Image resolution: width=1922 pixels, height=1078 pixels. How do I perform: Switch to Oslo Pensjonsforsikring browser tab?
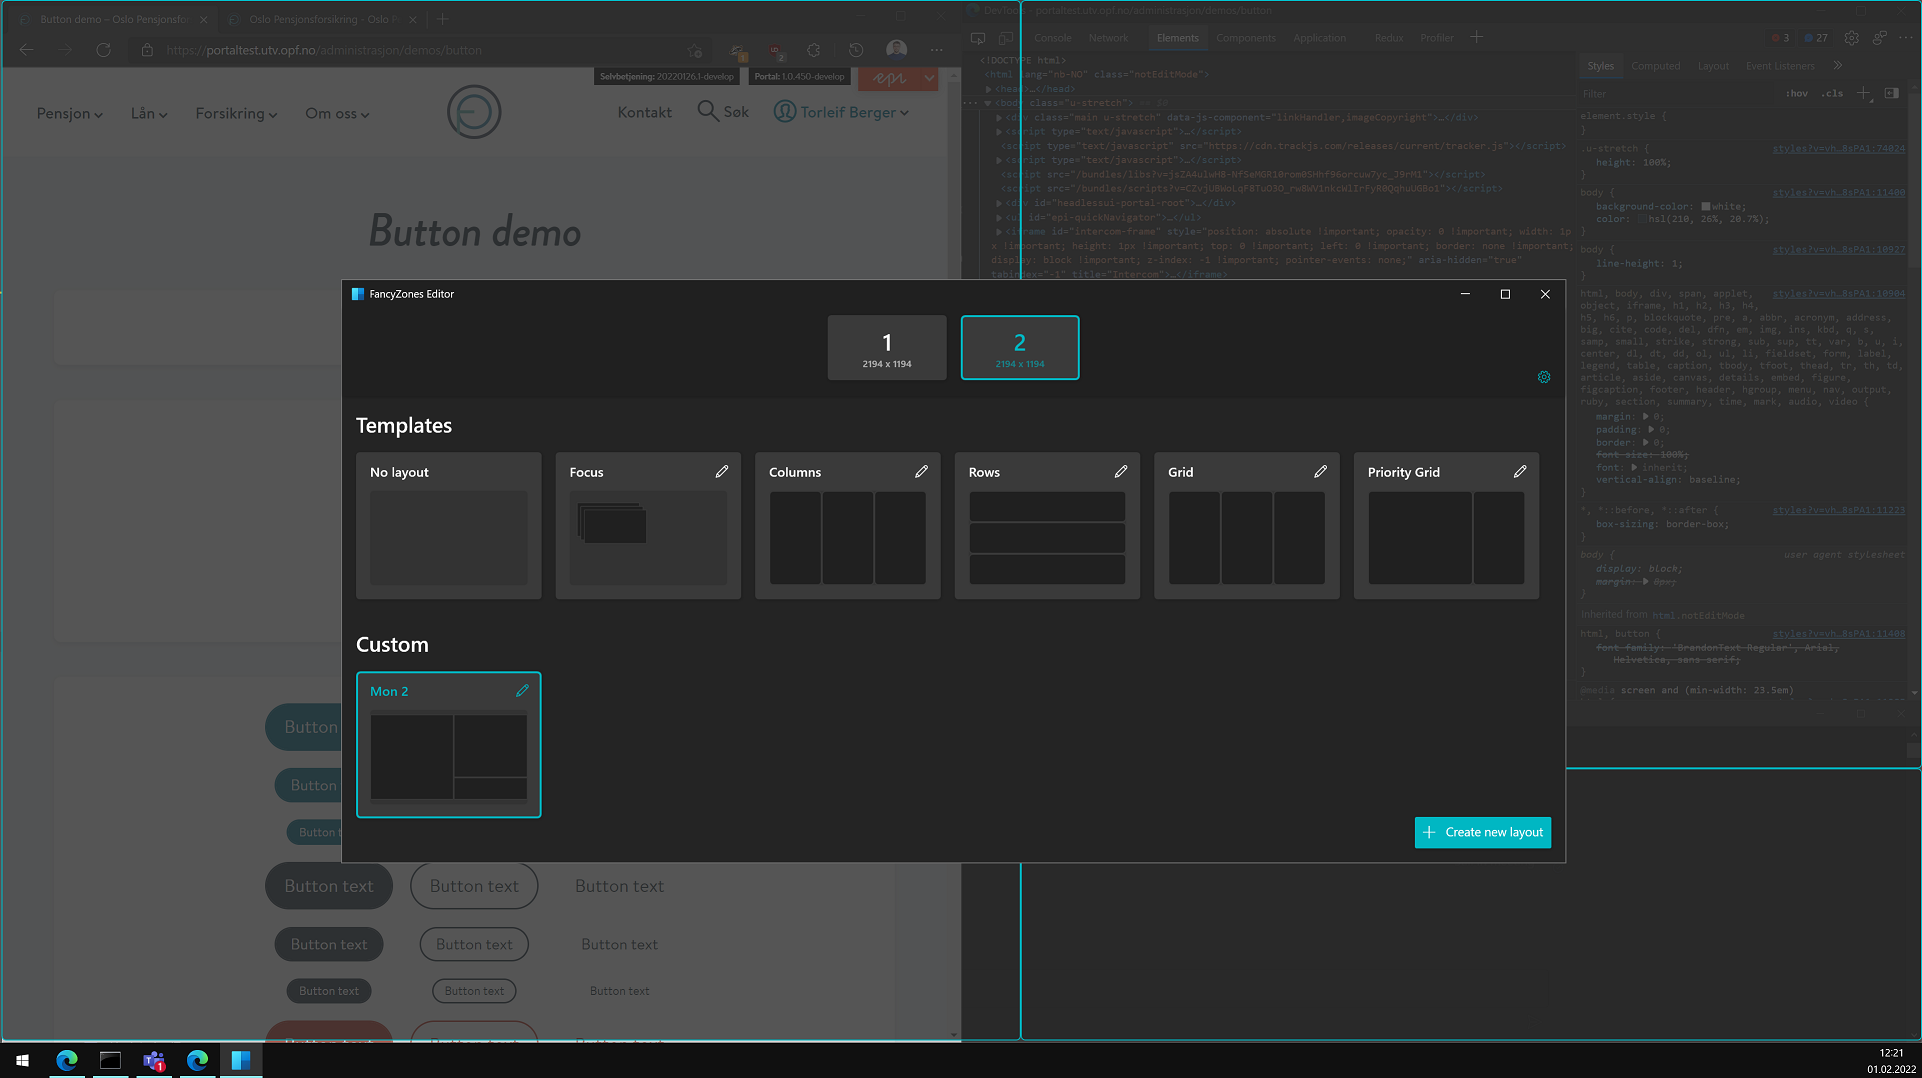click(x=320, y=19)
